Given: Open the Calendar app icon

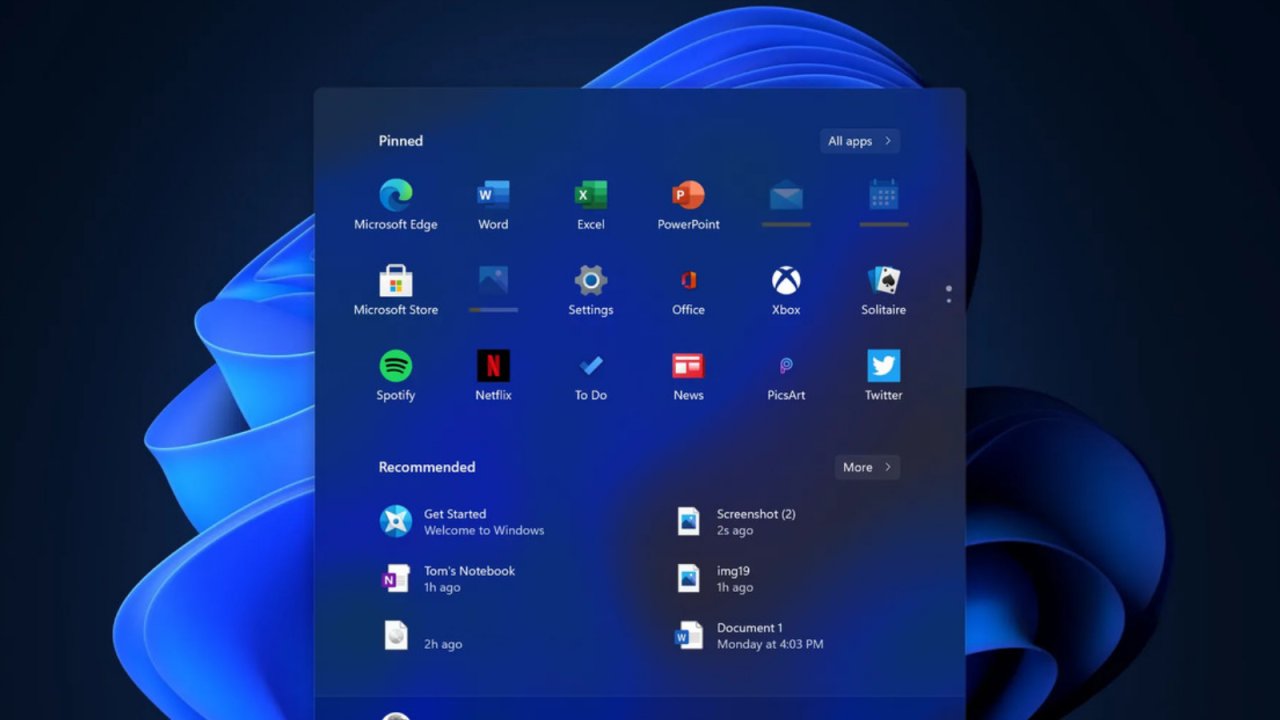Looking at the screenshot, I should pyautogui.click(x=884, y=195).
